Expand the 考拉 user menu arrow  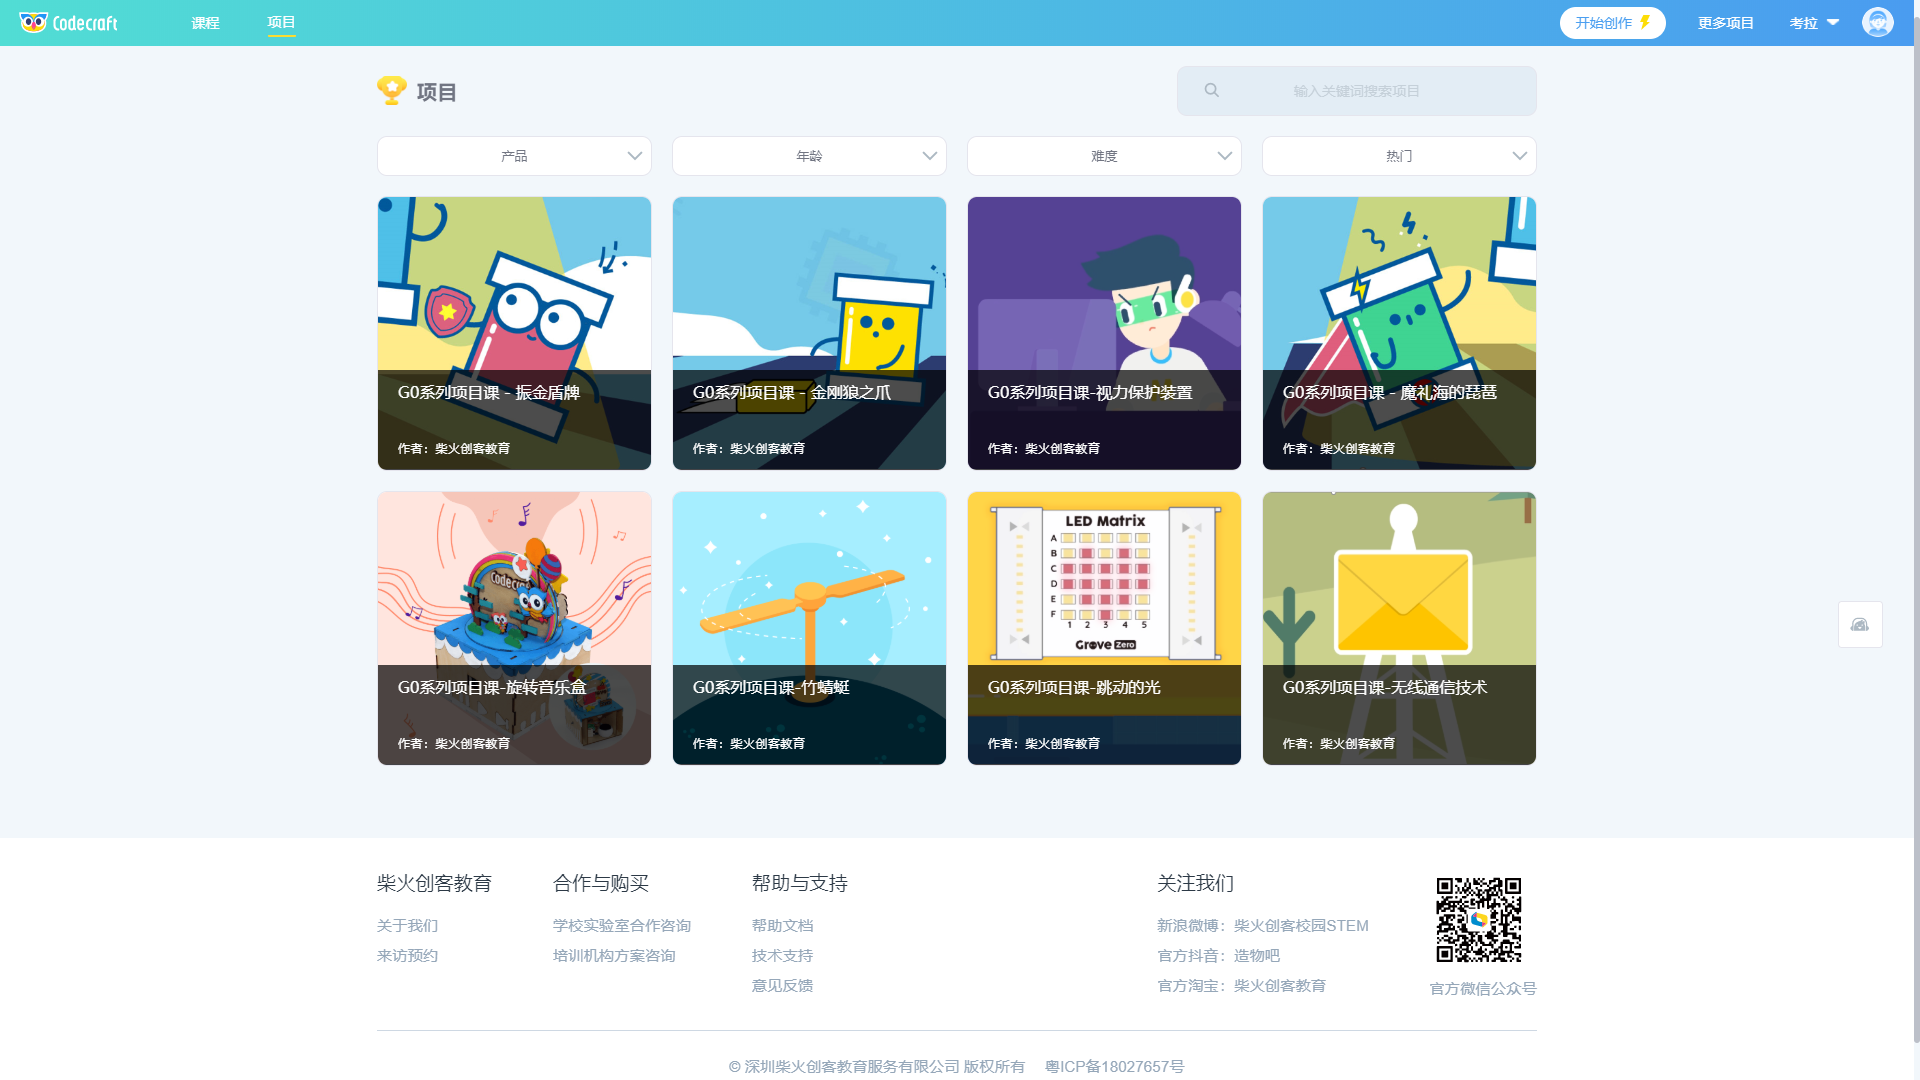1833,22
